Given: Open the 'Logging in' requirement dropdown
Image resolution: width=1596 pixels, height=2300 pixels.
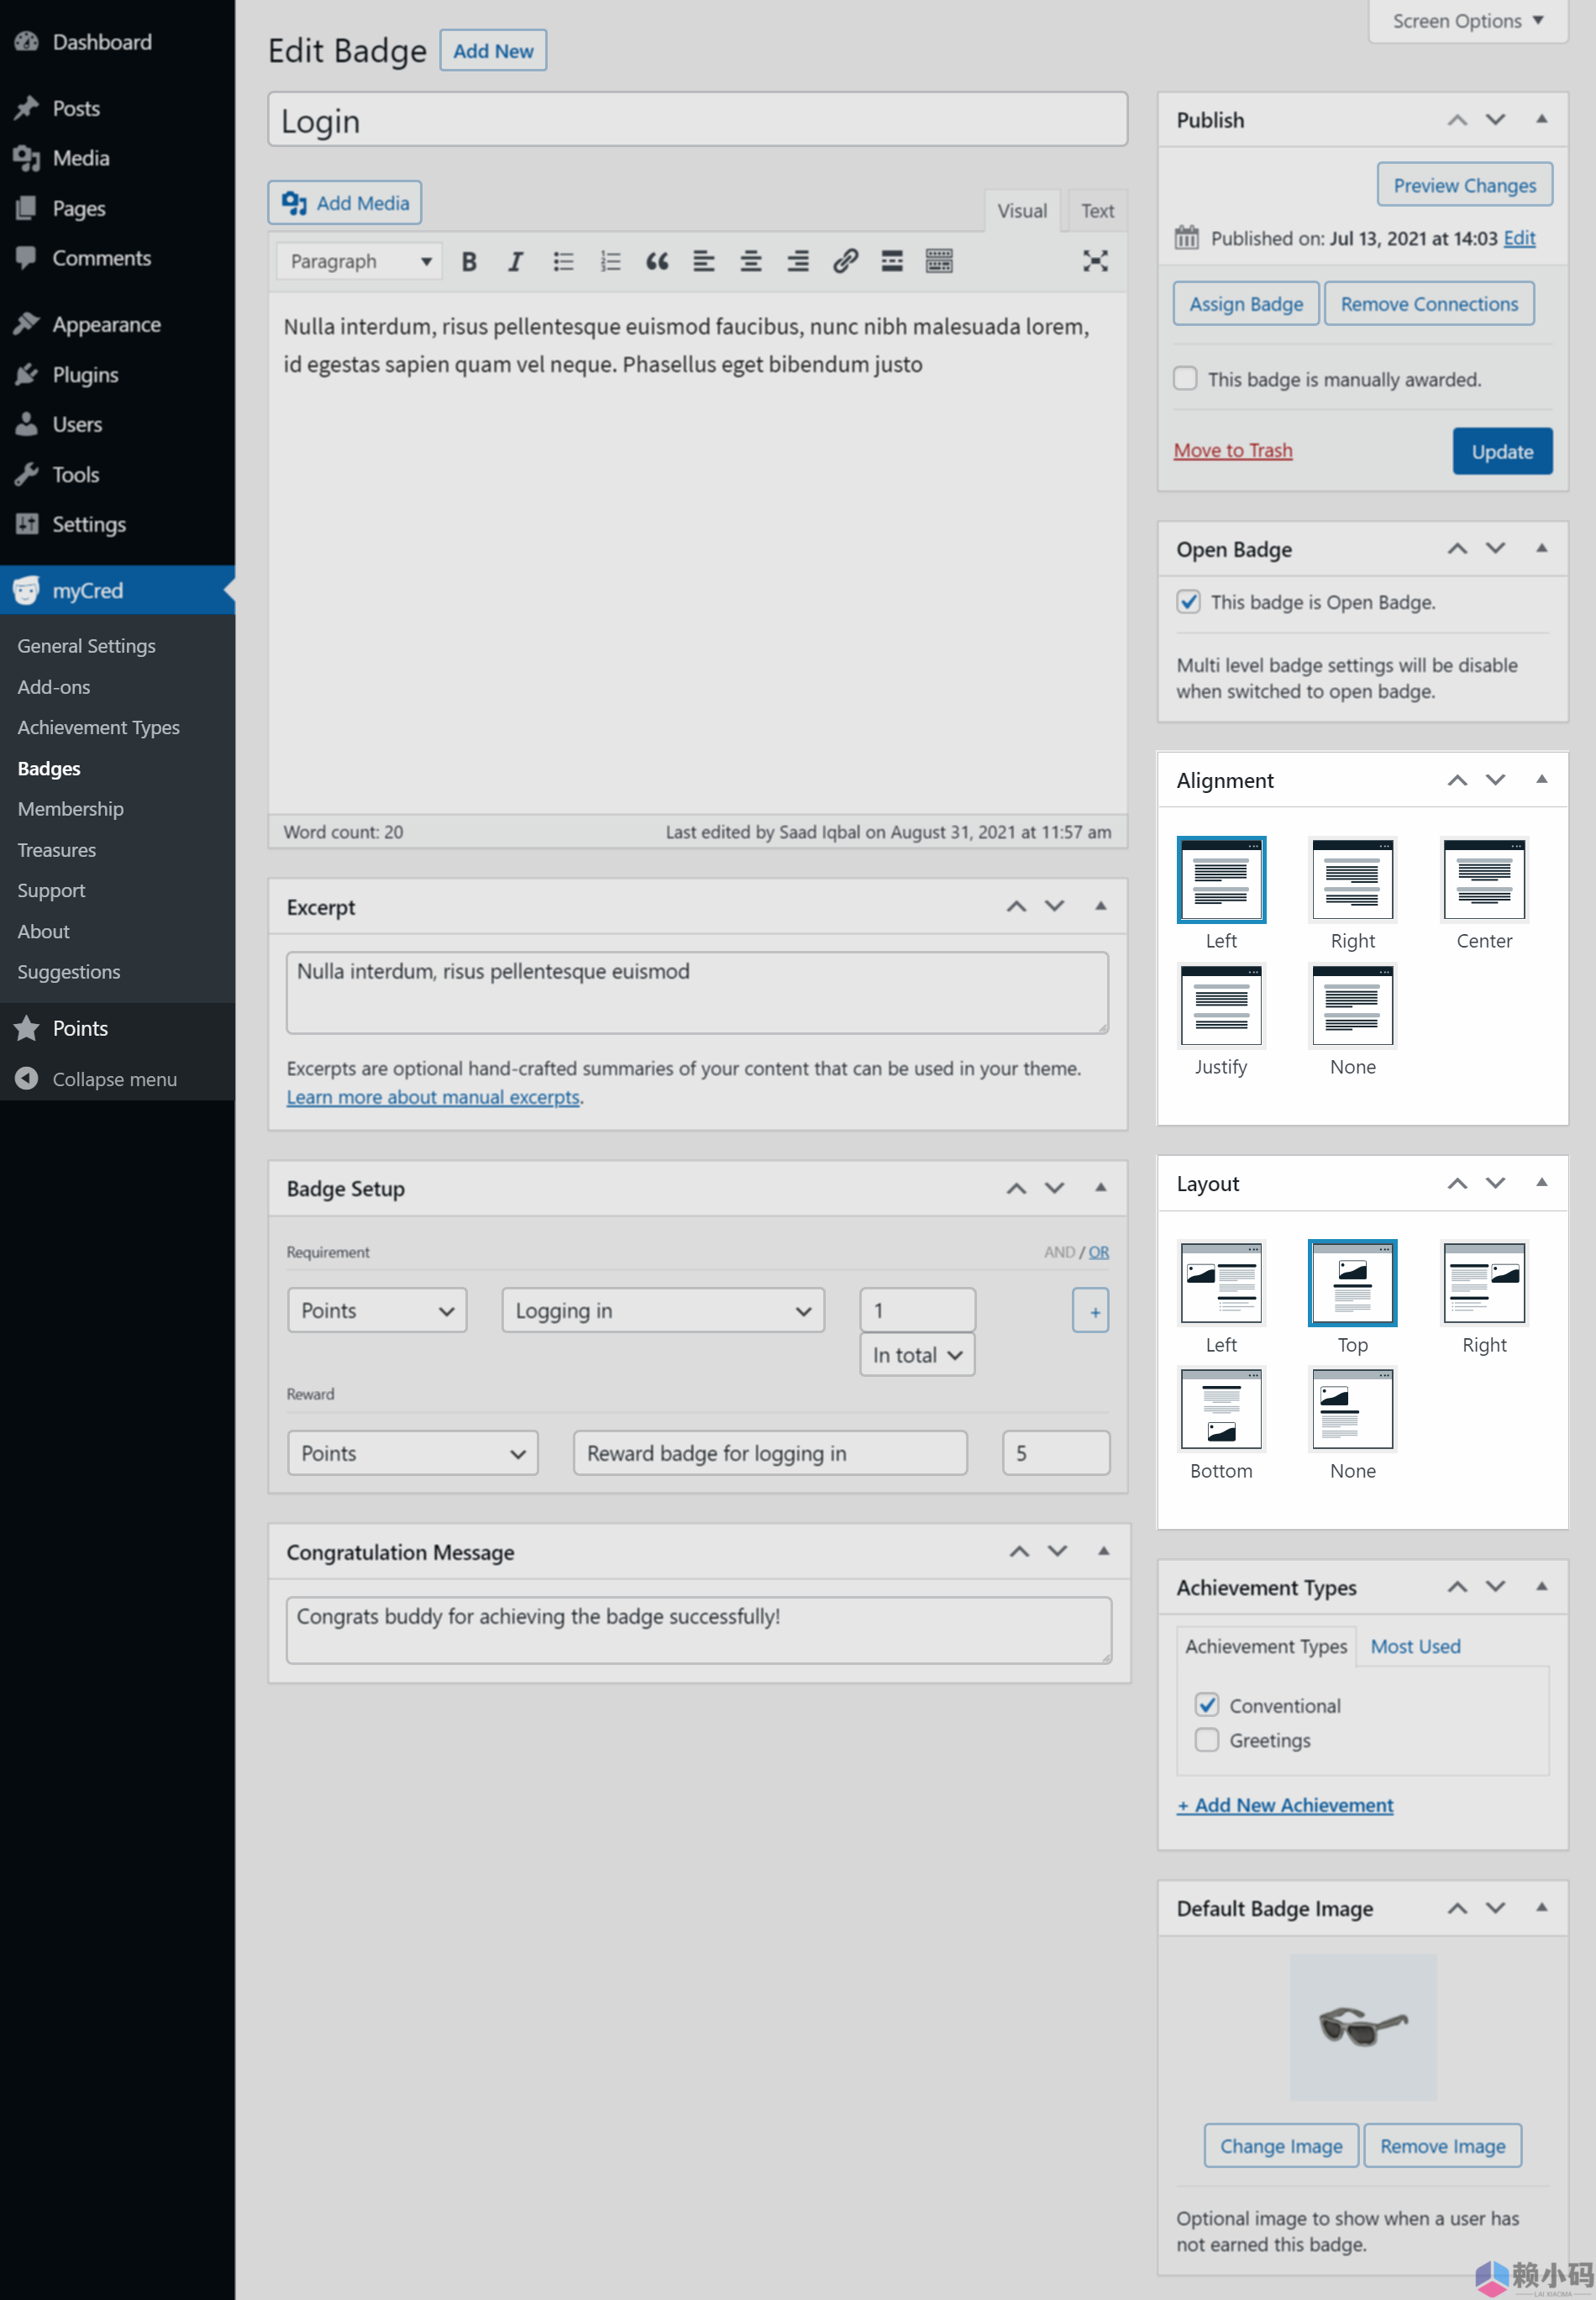Looking at the screenshot, I should [x=662, y=1311].
